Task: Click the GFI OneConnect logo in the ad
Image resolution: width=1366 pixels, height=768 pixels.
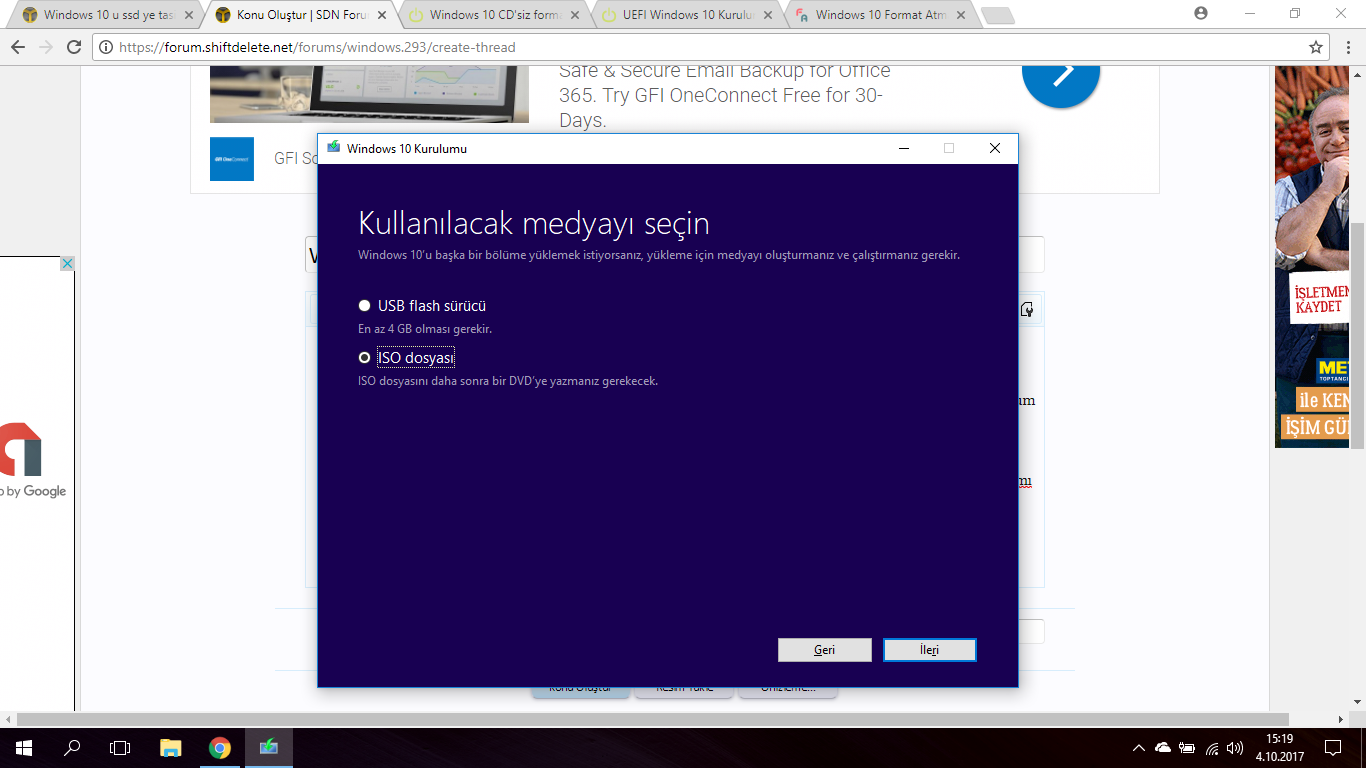Action: (232, 159)
